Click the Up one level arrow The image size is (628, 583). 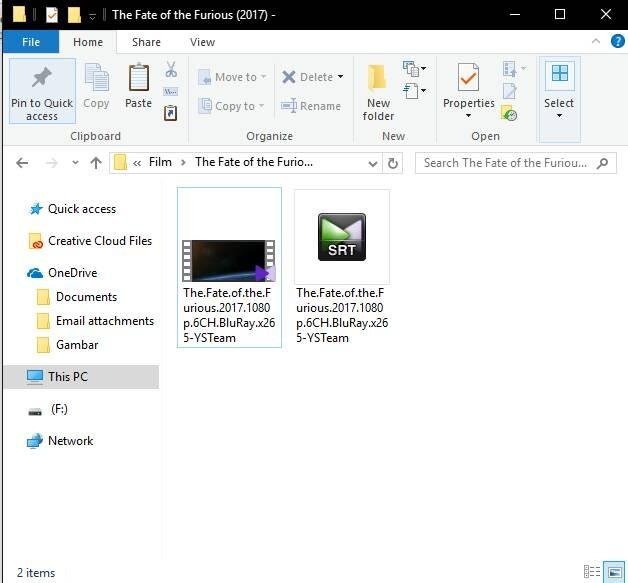click(x=96, y=163)
